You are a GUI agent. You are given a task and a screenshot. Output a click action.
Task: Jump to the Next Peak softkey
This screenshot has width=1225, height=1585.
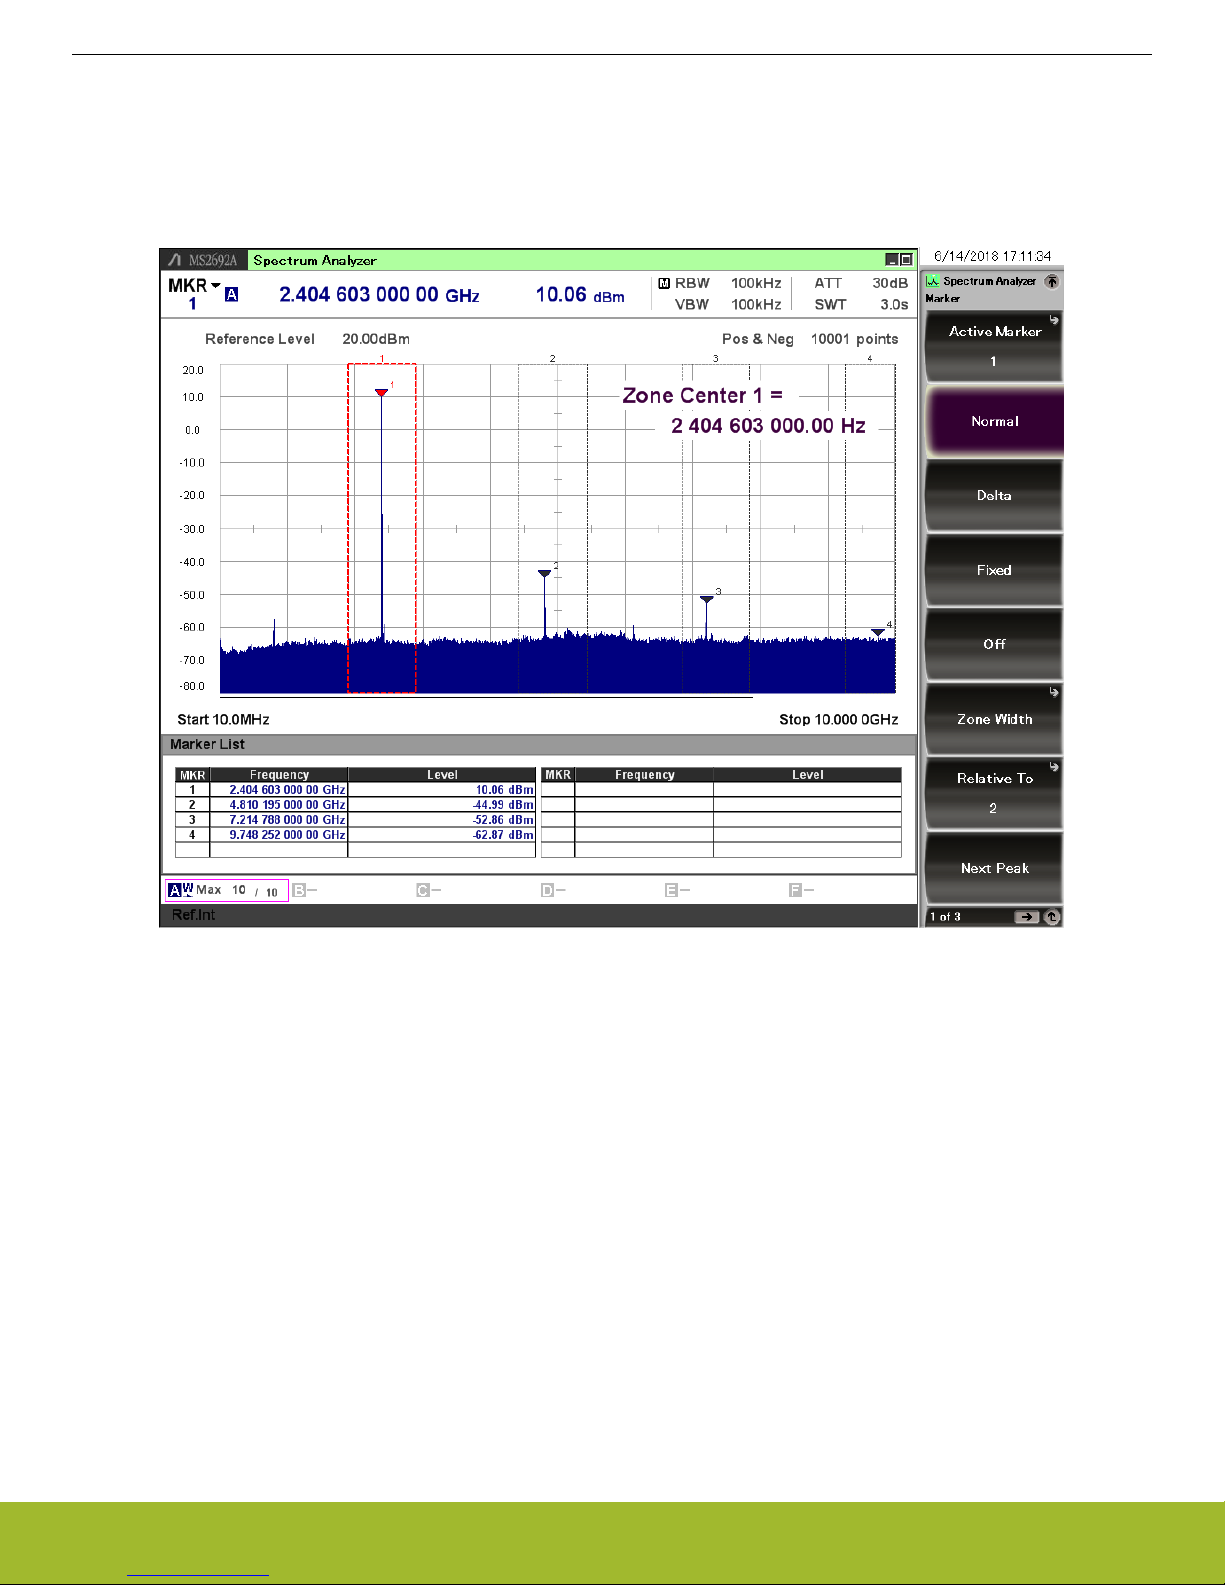[x=994, y=868]
